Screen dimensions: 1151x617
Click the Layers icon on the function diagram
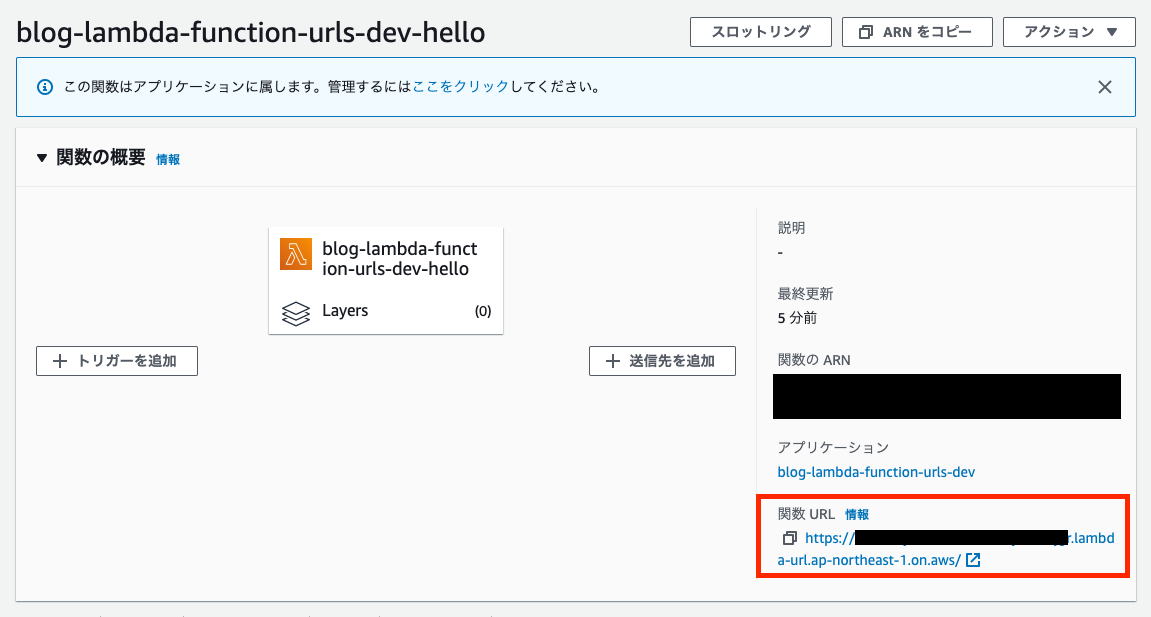pos(294,312)
